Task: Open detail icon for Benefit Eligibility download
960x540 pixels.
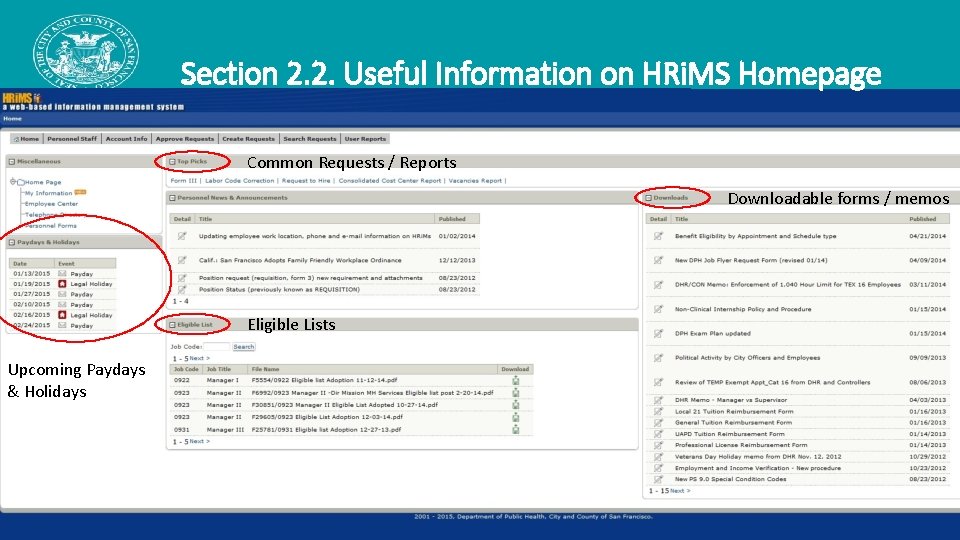Action: point(658,236)
